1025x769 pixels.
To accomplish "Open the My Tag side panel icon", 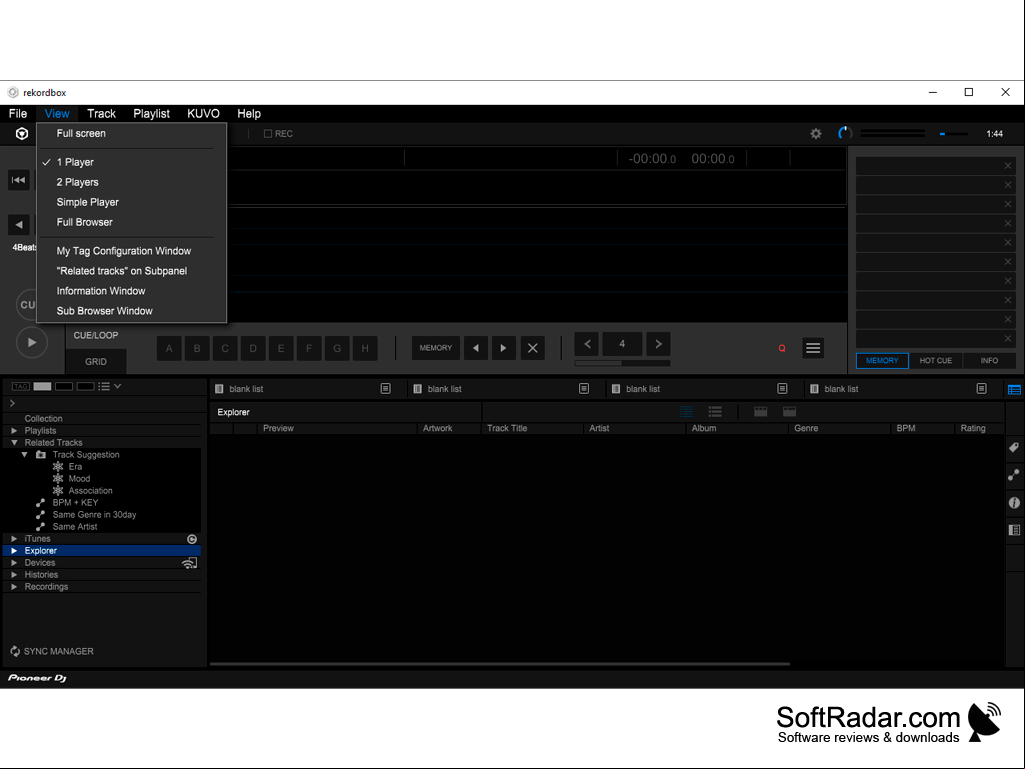I will click(1014, 447).
